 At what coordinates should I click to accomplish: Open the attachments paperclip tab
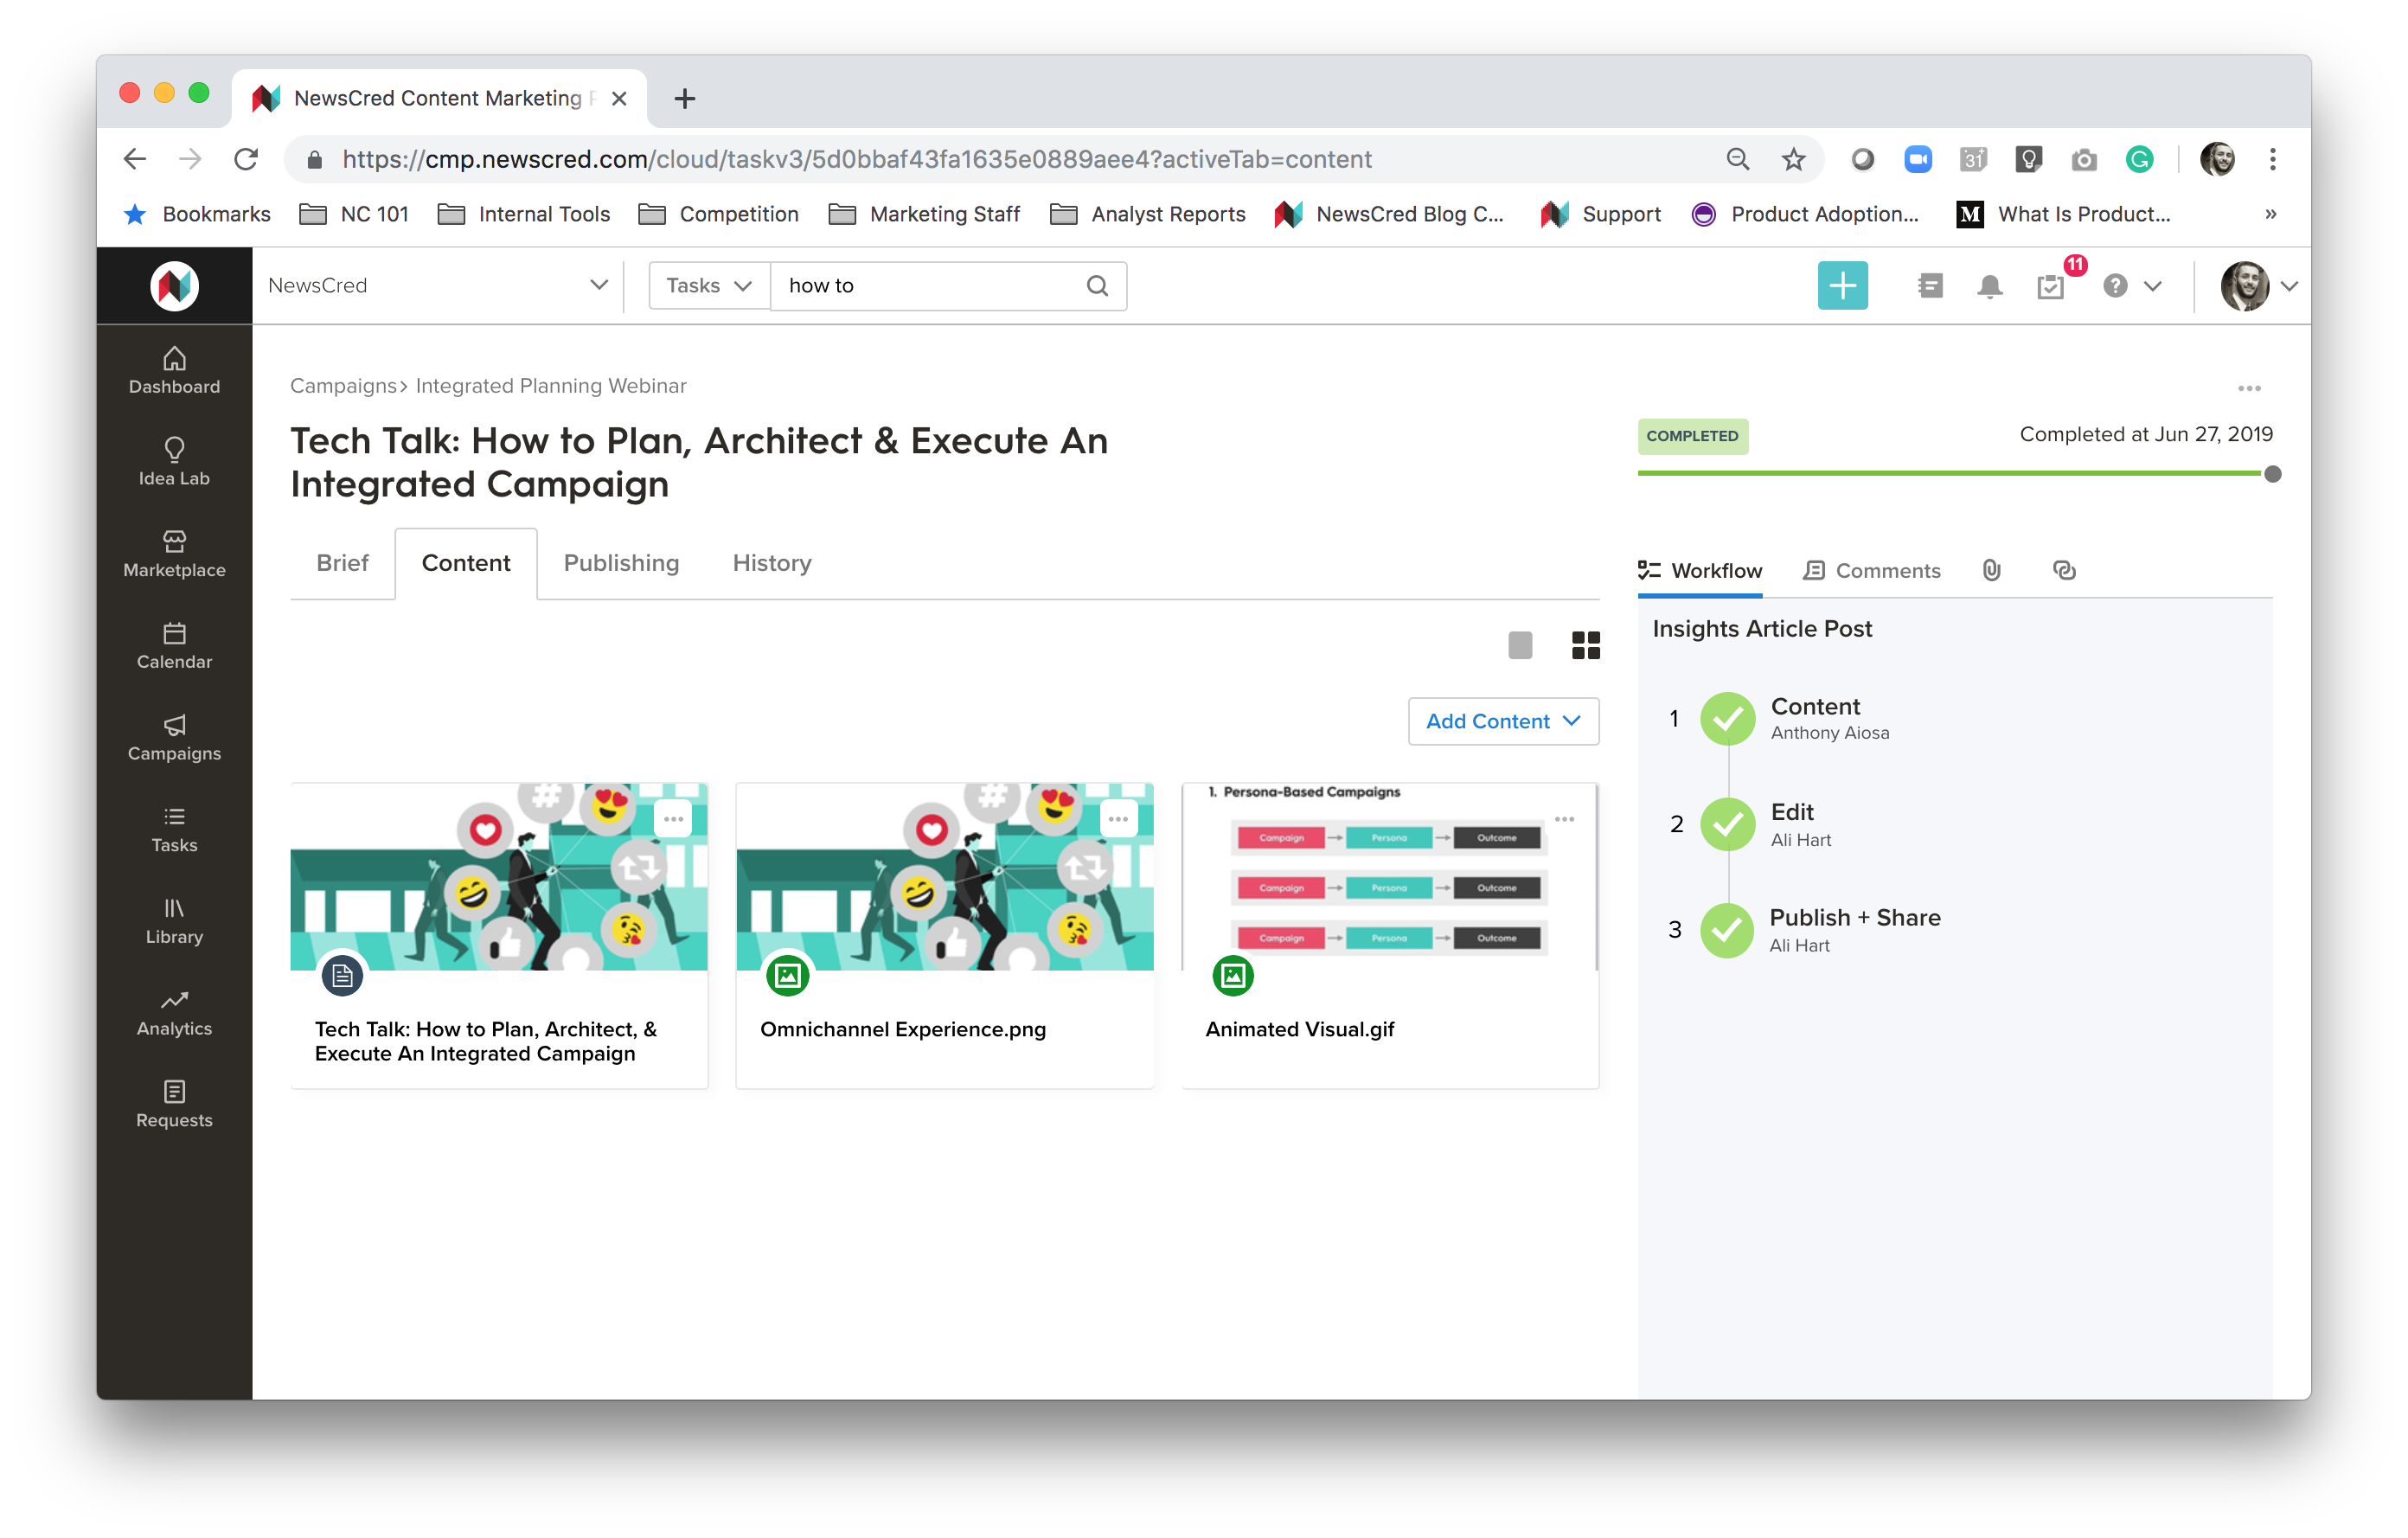pyautogui.click(x=1991, y=570)
